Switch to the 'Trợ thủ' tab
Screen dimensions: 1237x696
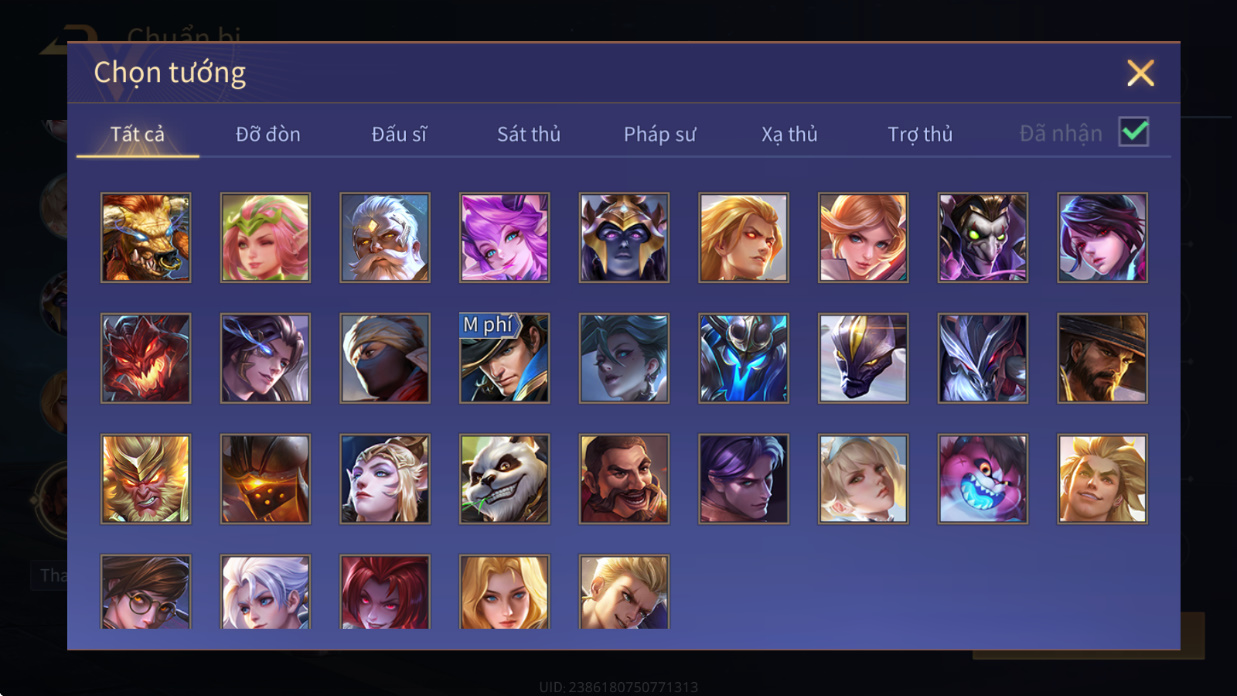tap(920, 134)
